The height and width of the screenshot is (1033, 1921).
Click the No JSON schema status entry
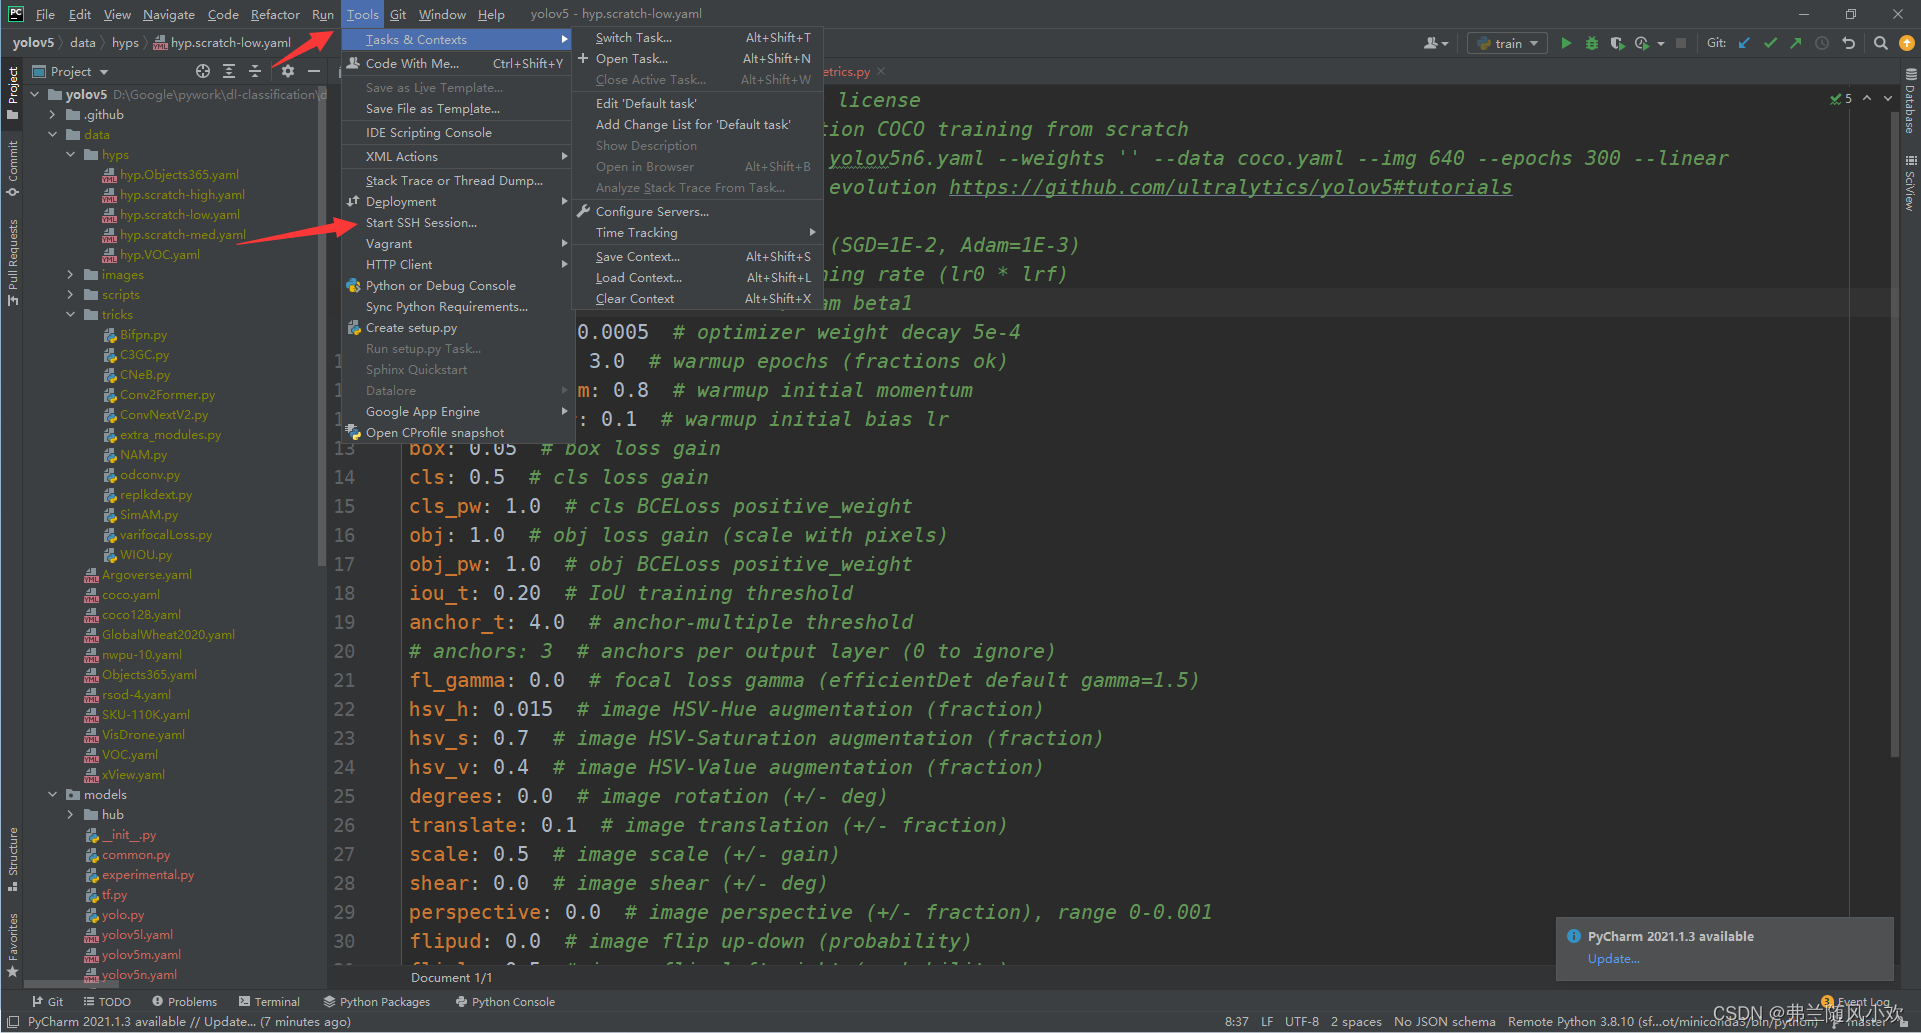1444,1021
